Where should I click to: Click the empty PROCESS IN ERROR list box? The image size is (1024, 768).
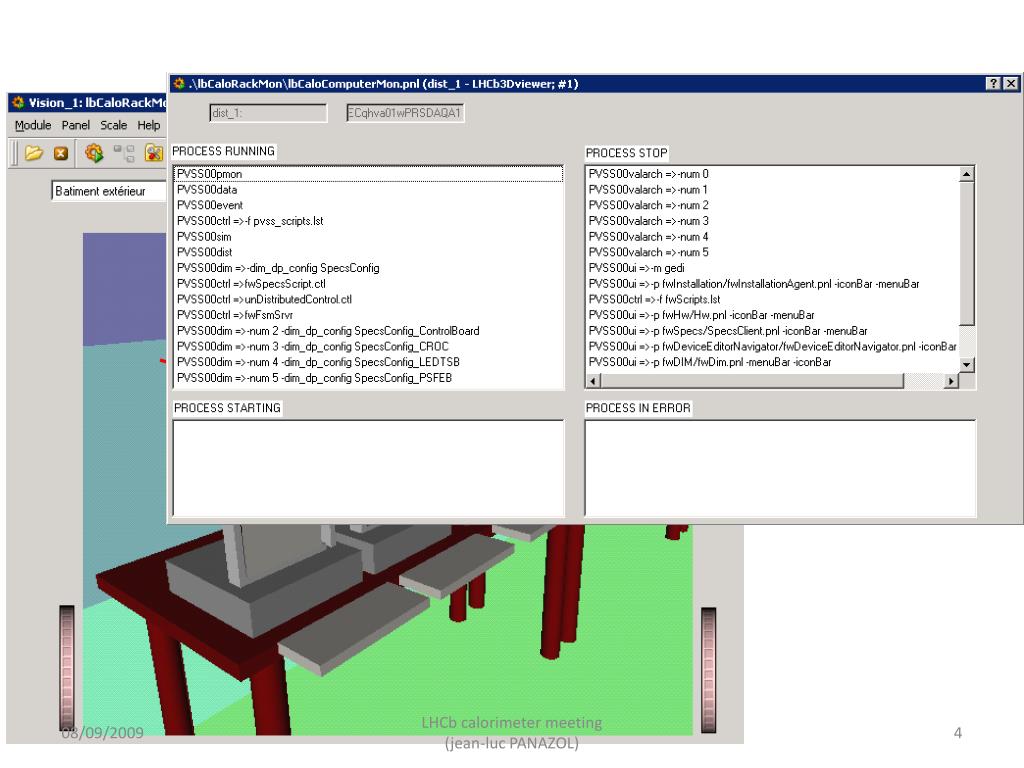pyautogui.click(x=780, y=468)
